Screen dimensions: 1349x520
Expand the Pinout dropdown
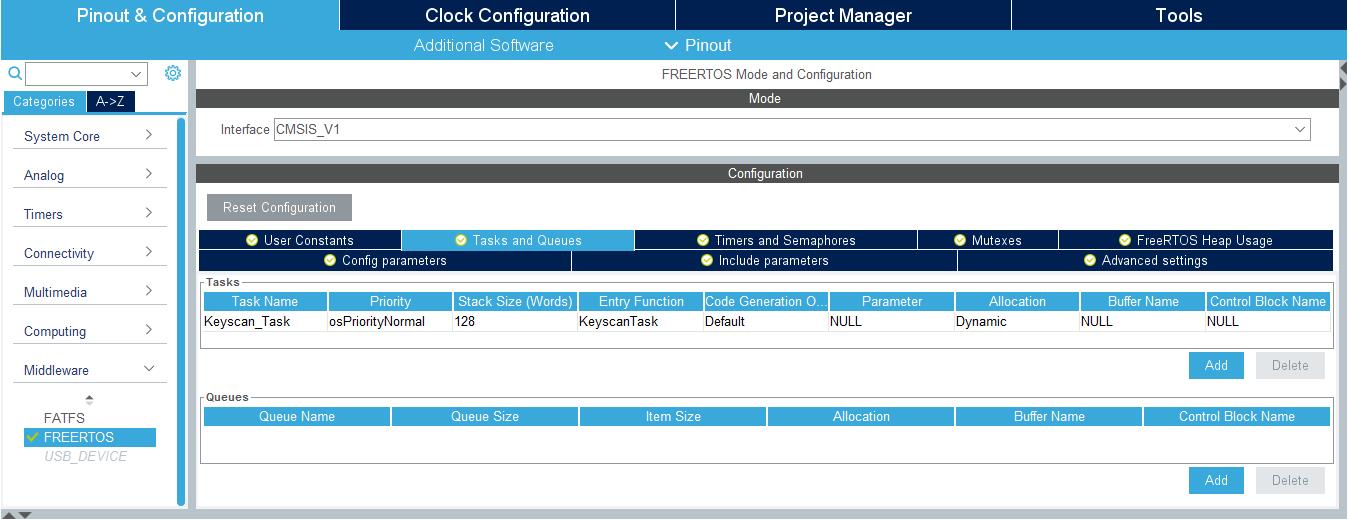pos(698,45)
